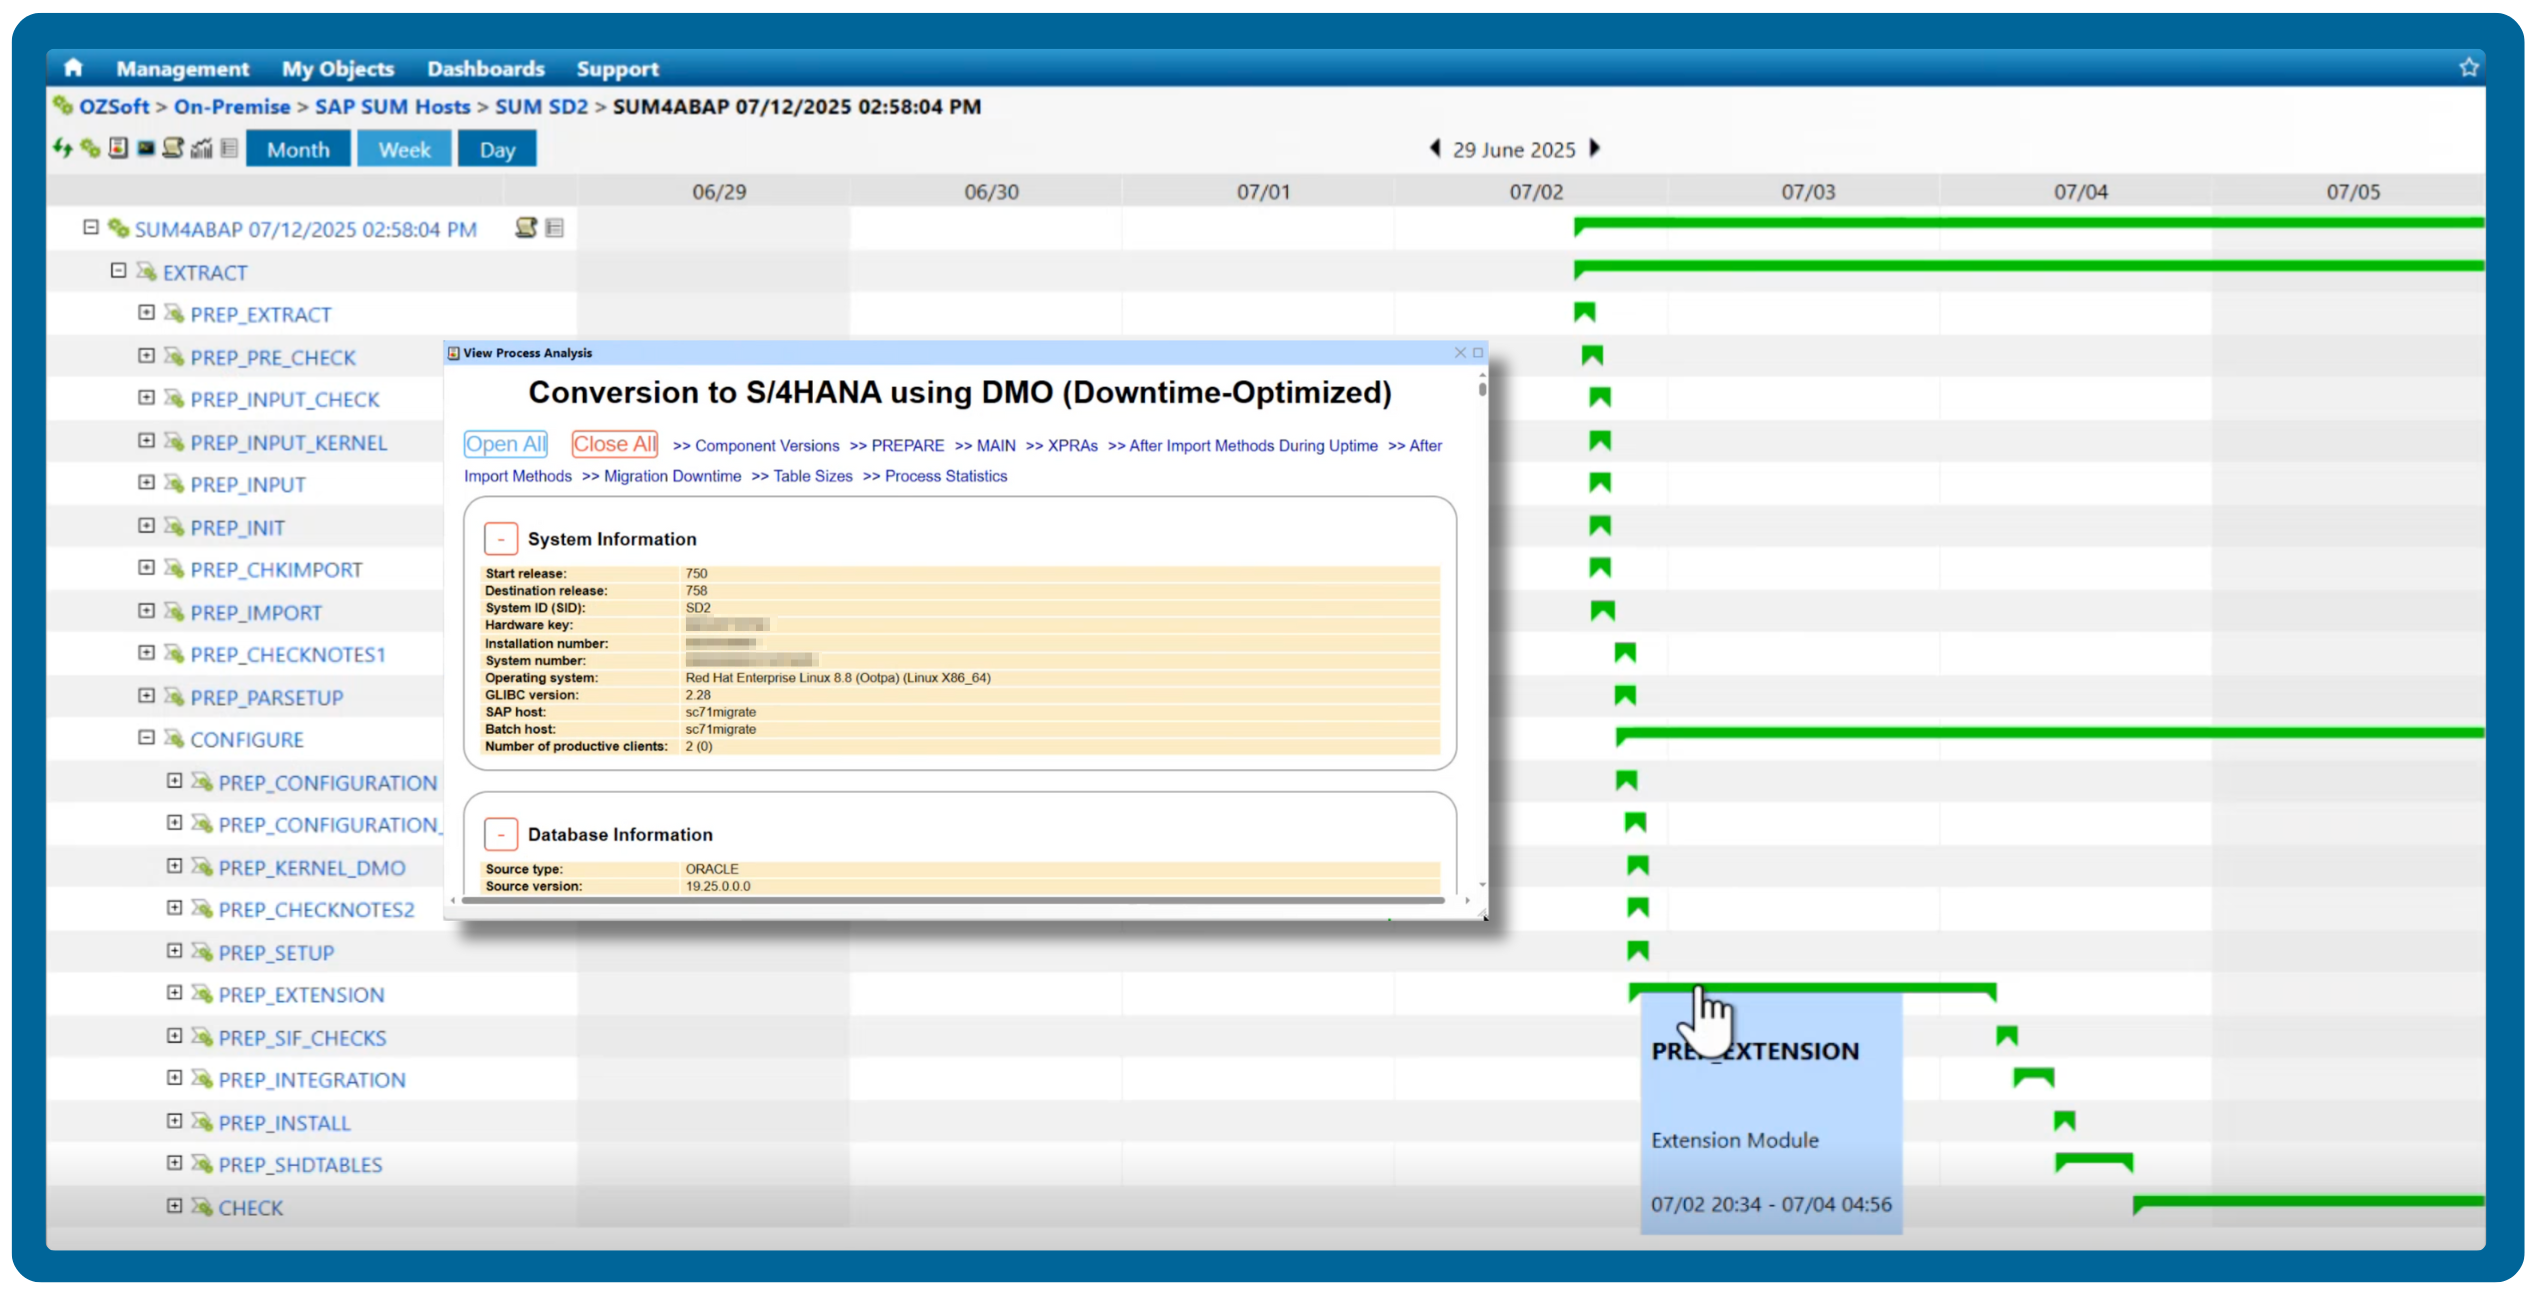Switch timeline to Month view
The image size is (2541, 1305).
coord(298,150)
